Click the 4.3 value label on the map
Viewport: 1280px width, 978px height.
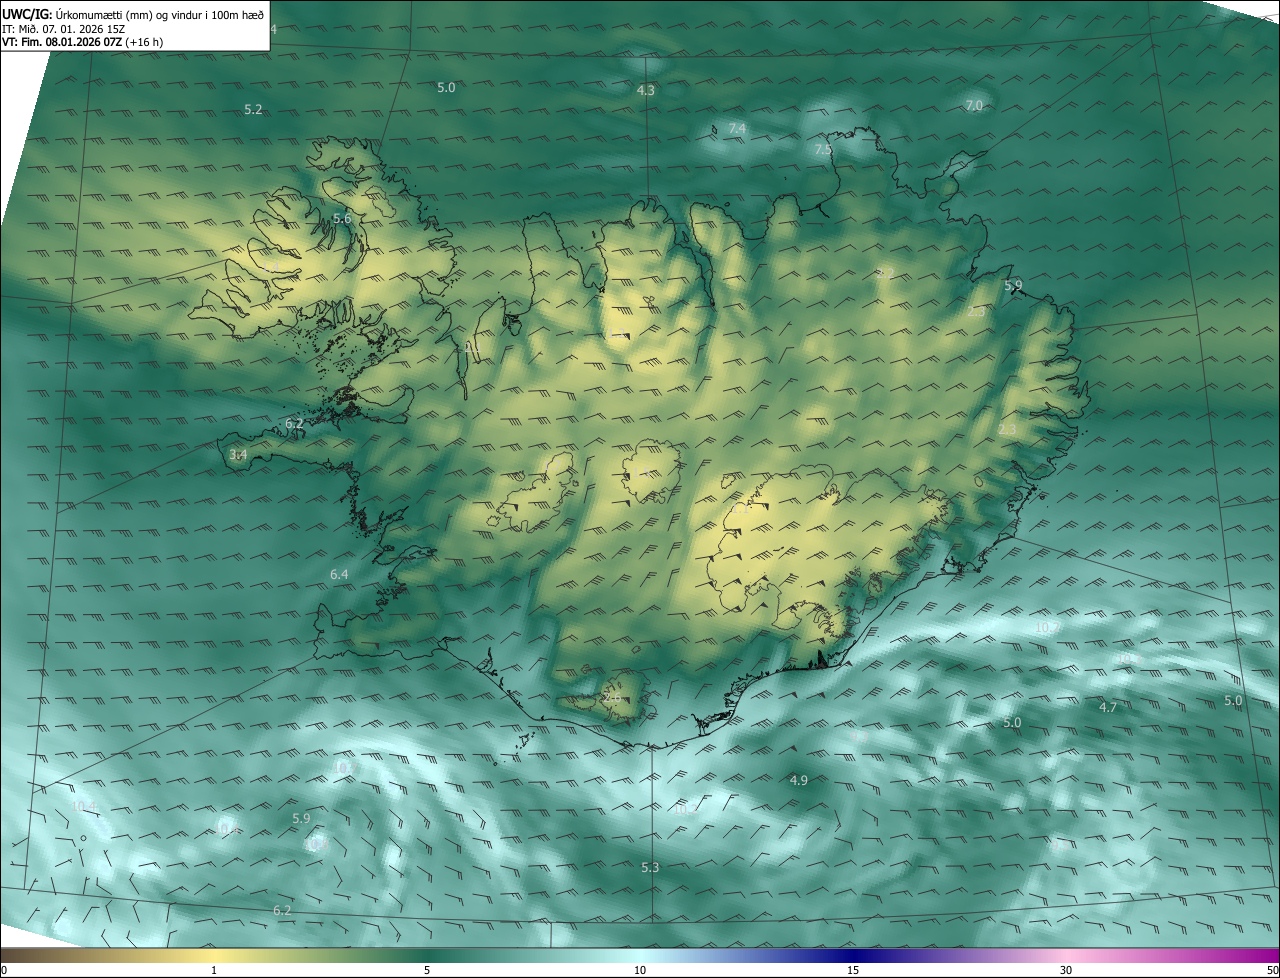[646, 90]
